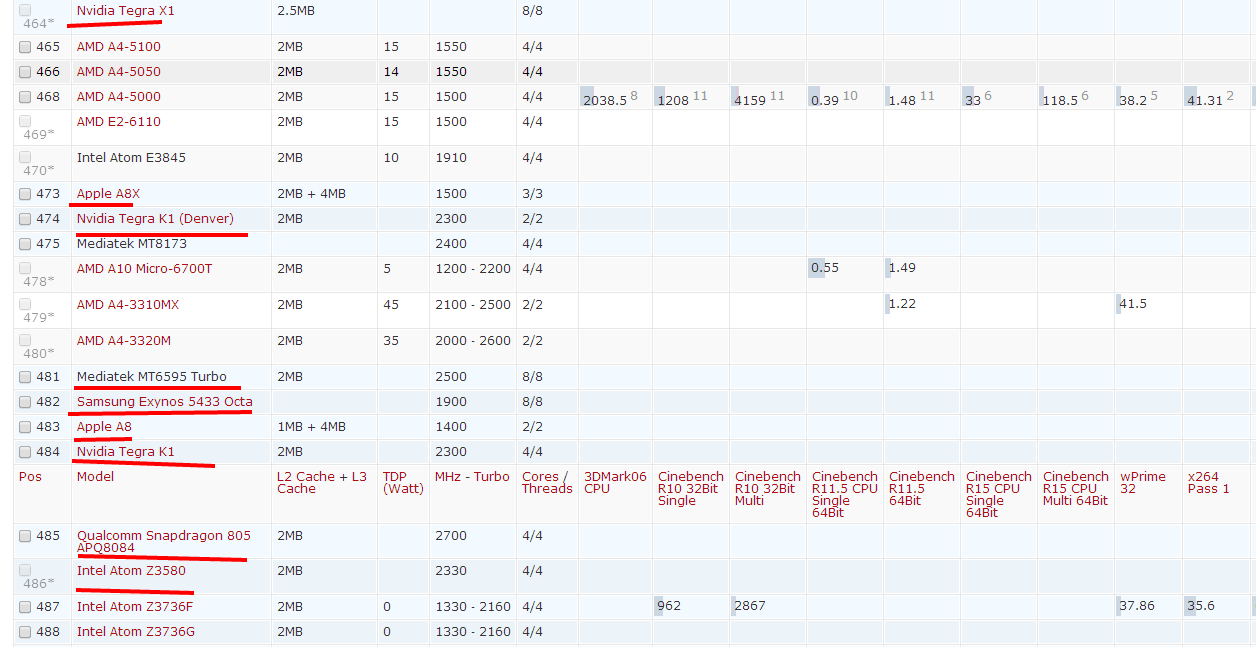This screenshot has width=1256, height=647.
Task: Follow the Intel Atom Z3580 link
Action: click(x=131, y=570)
